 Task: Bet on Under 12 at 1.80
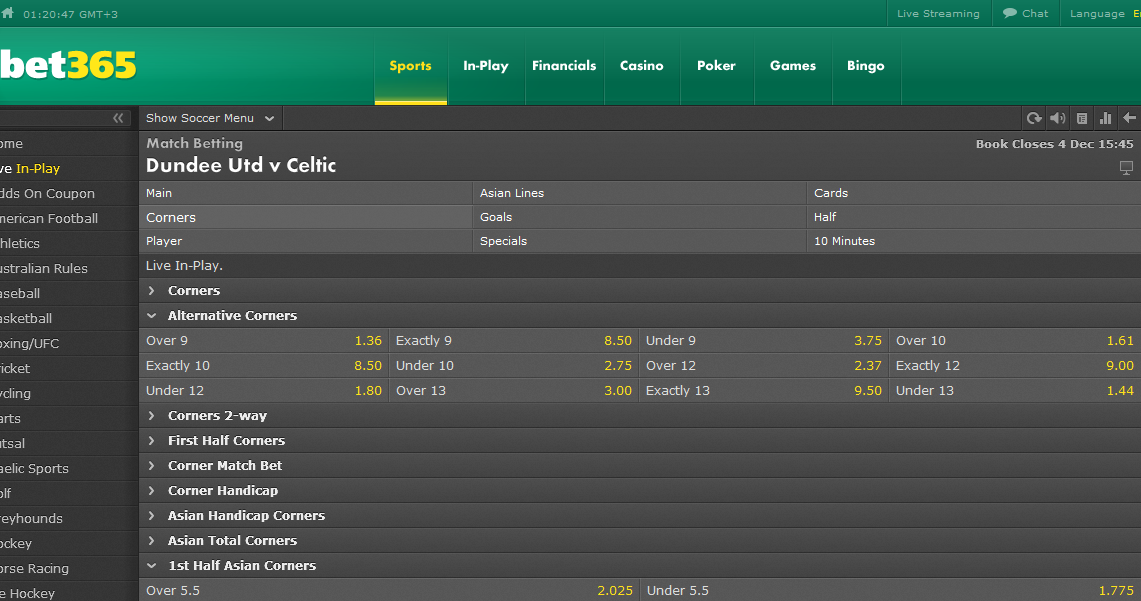tap(263, 391)
